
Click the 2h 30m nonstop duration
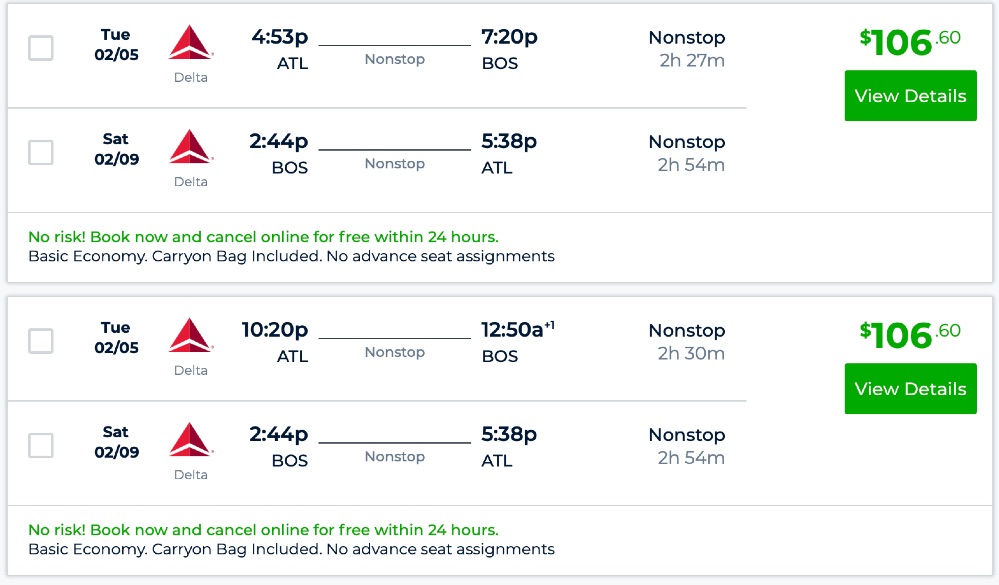(x=691, y=354)
